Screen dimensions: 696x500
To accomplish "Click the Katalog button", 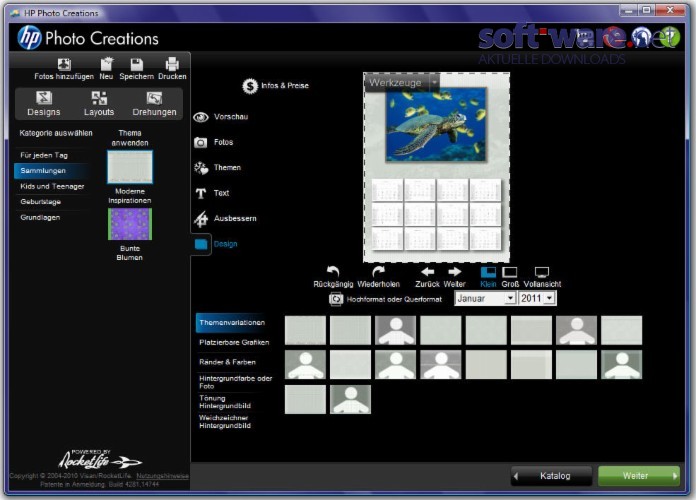I will [x=552, y=476].
